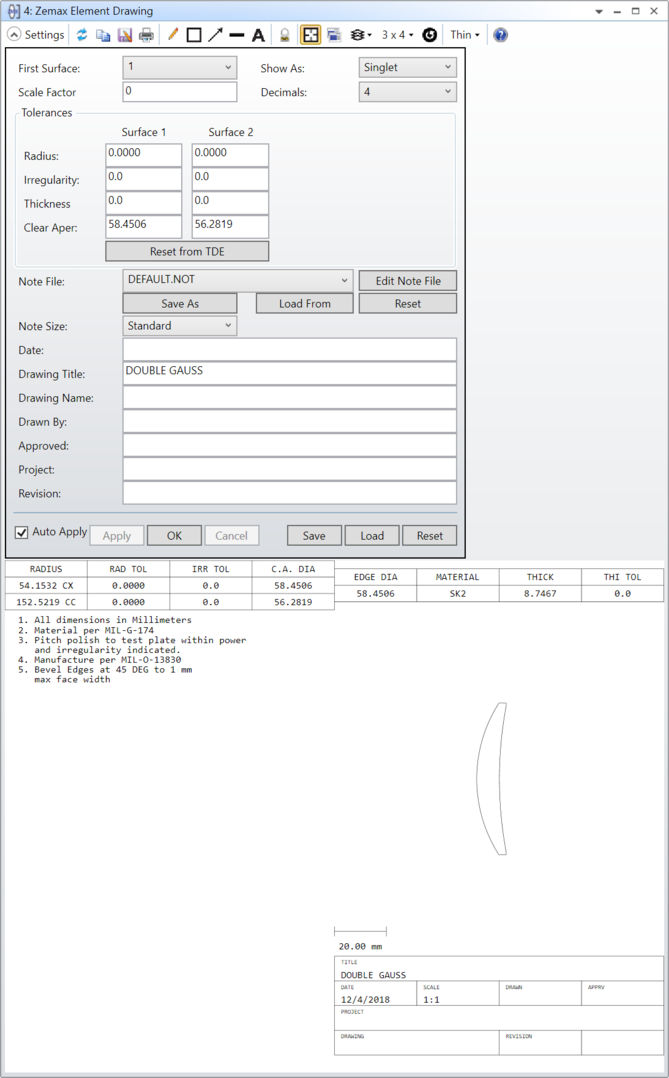669x1078 pixels.
Task: Open the Show As Singlet dropdown
Action: 407,67
